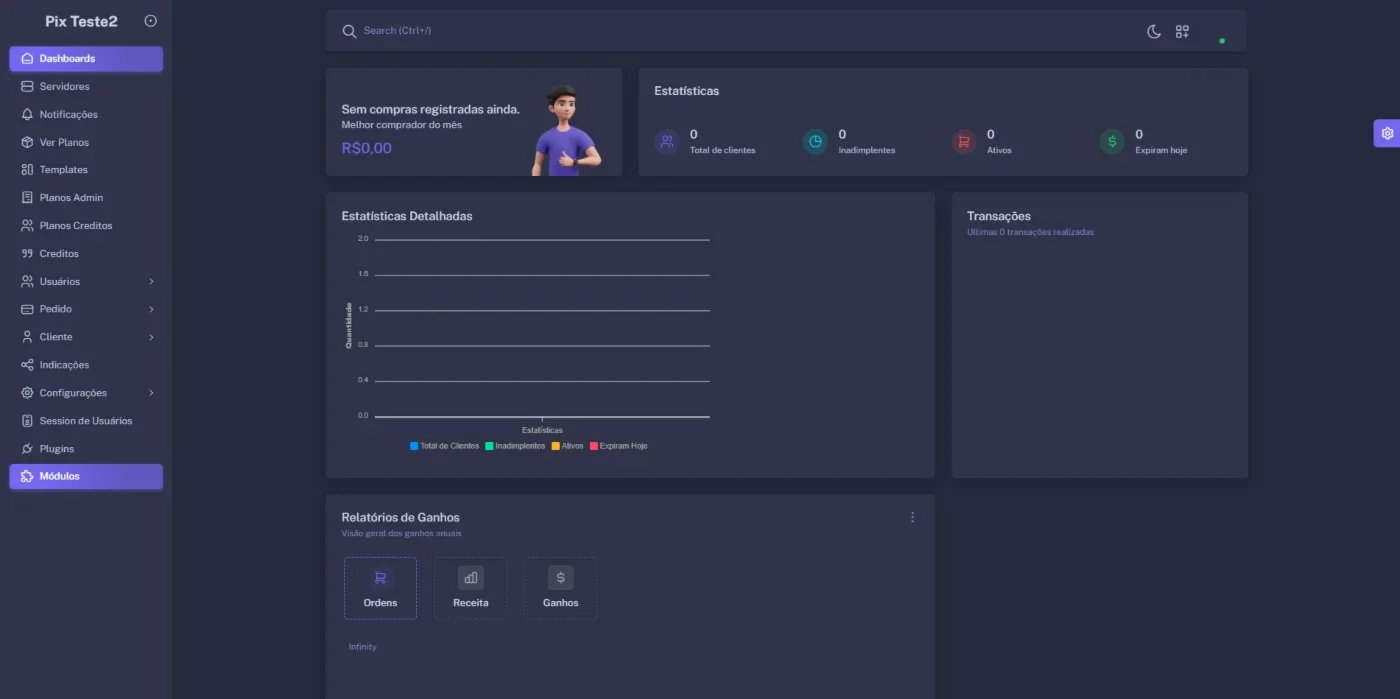Click the best buyer character illustration
Image resolution: width=1400 pixels, height=699 pixels.
click(x=565, y=130)
